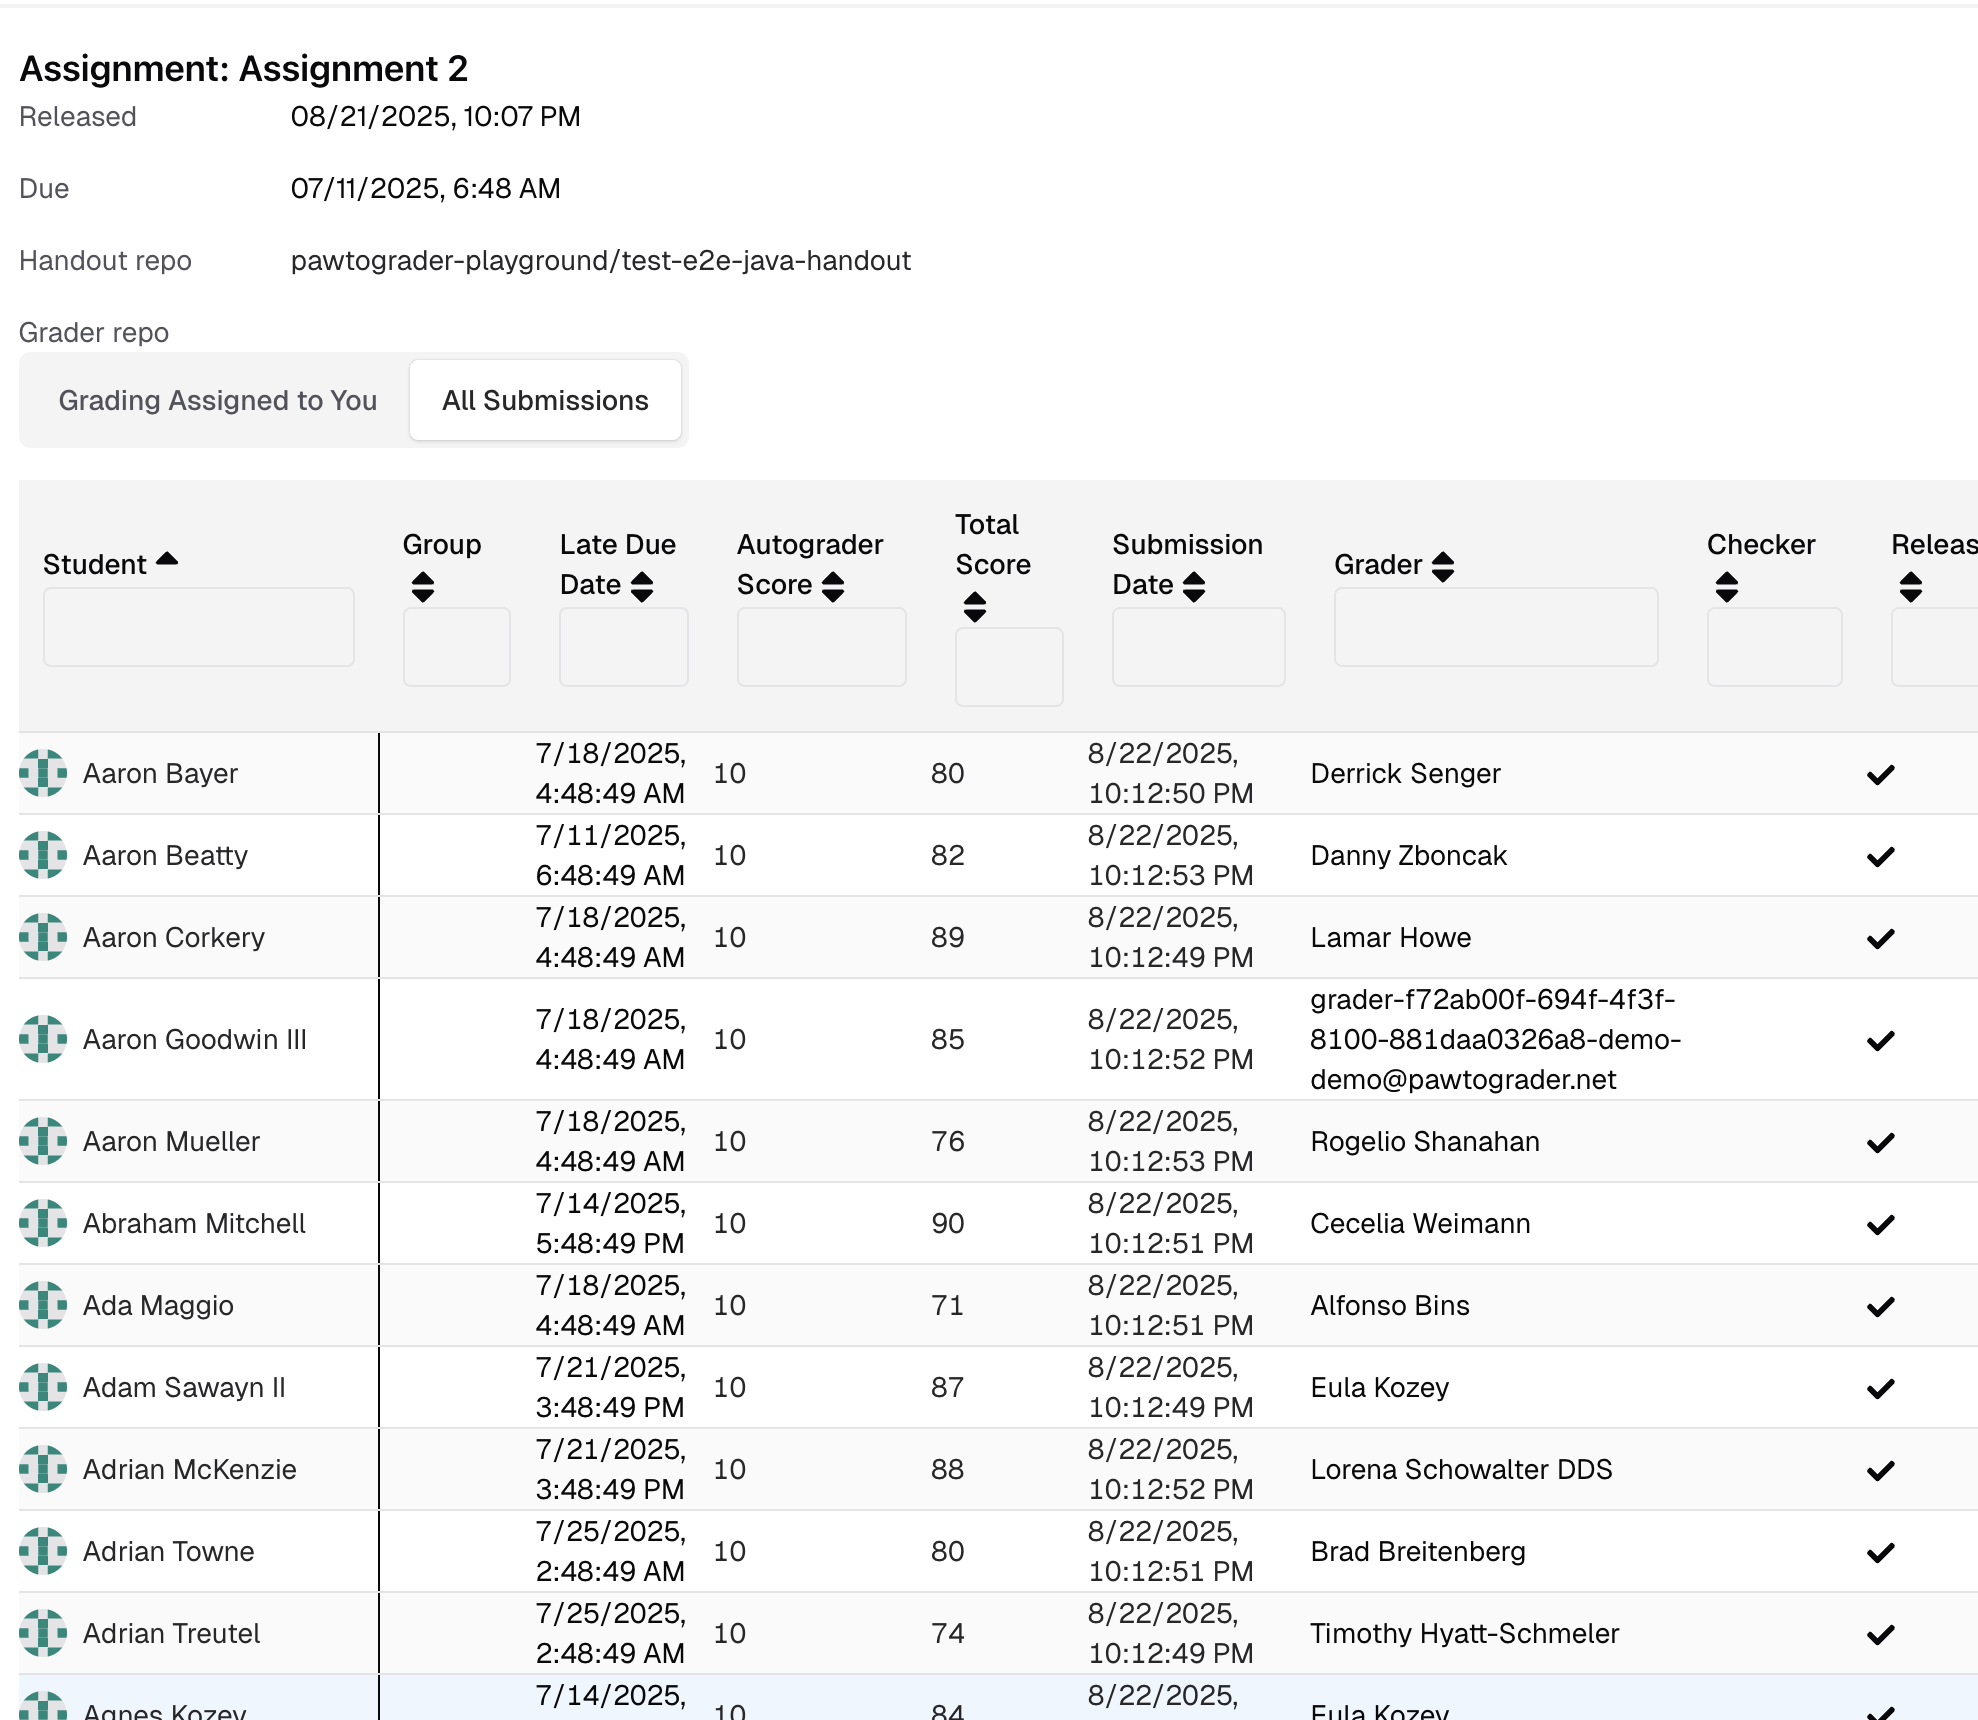Click Adrian Towne's avatar icon
This screenshot has width=1978, height=1720.
pos(42,1551)
